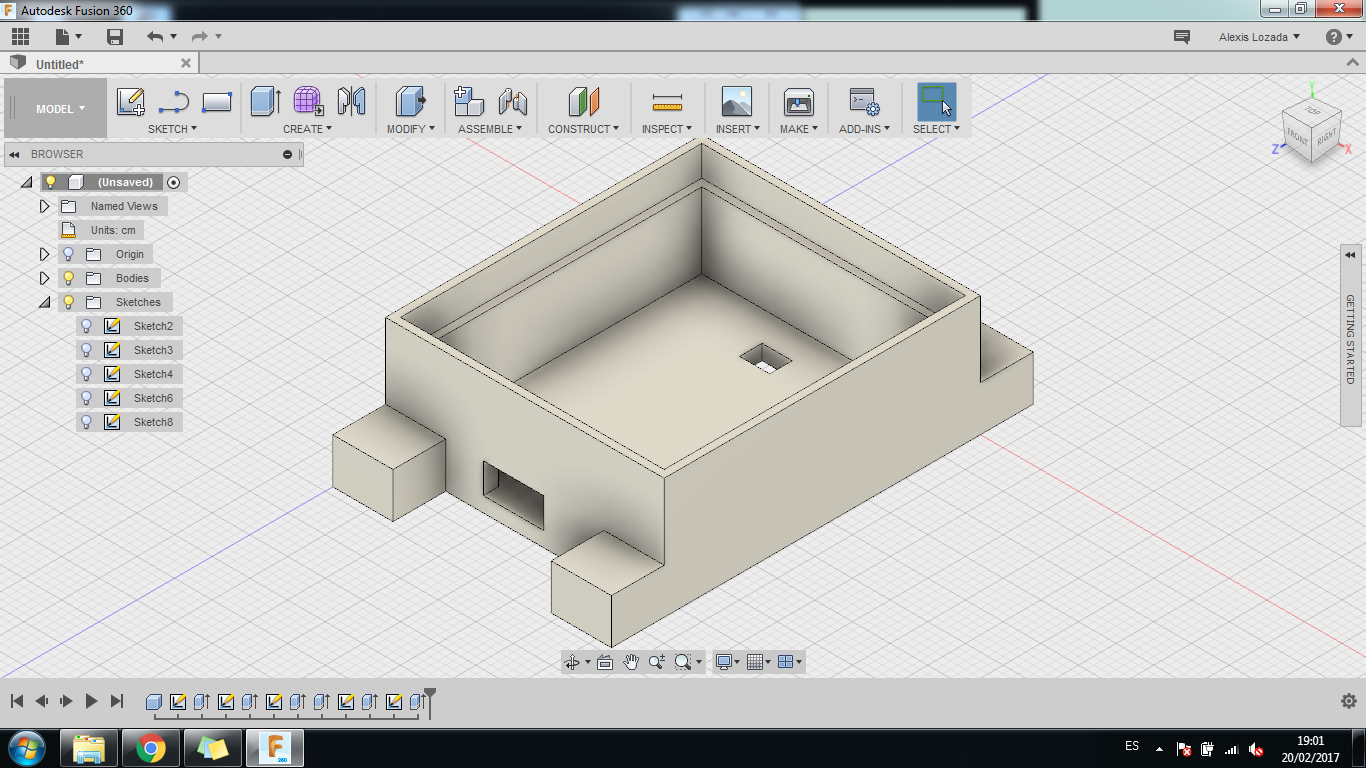Click the Offset Plane construct icon
Screen dimensions: 1366x768
point(583,101)
